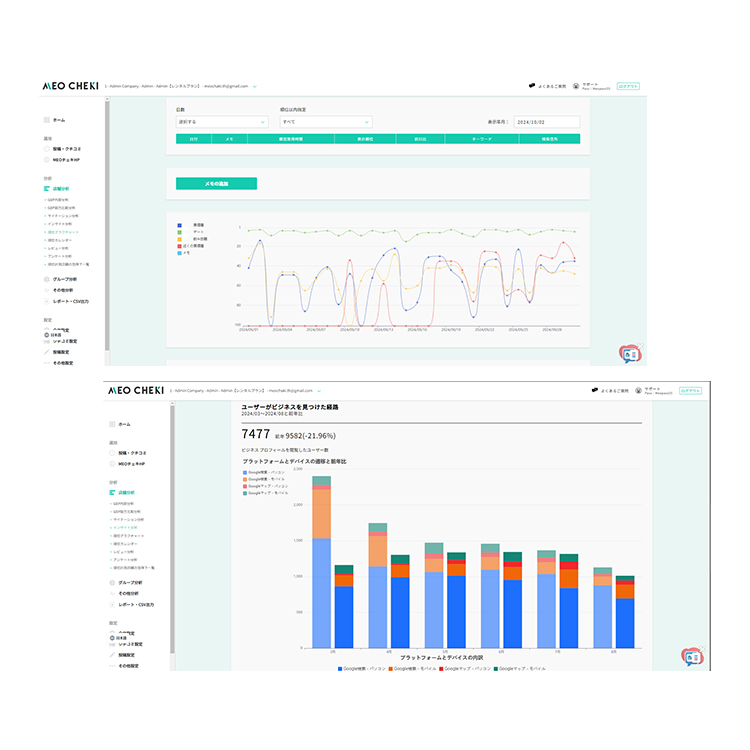Screen dimensions: 750x750
Task: Click sidebar scrollbar in top window
Action: [107, 225]
